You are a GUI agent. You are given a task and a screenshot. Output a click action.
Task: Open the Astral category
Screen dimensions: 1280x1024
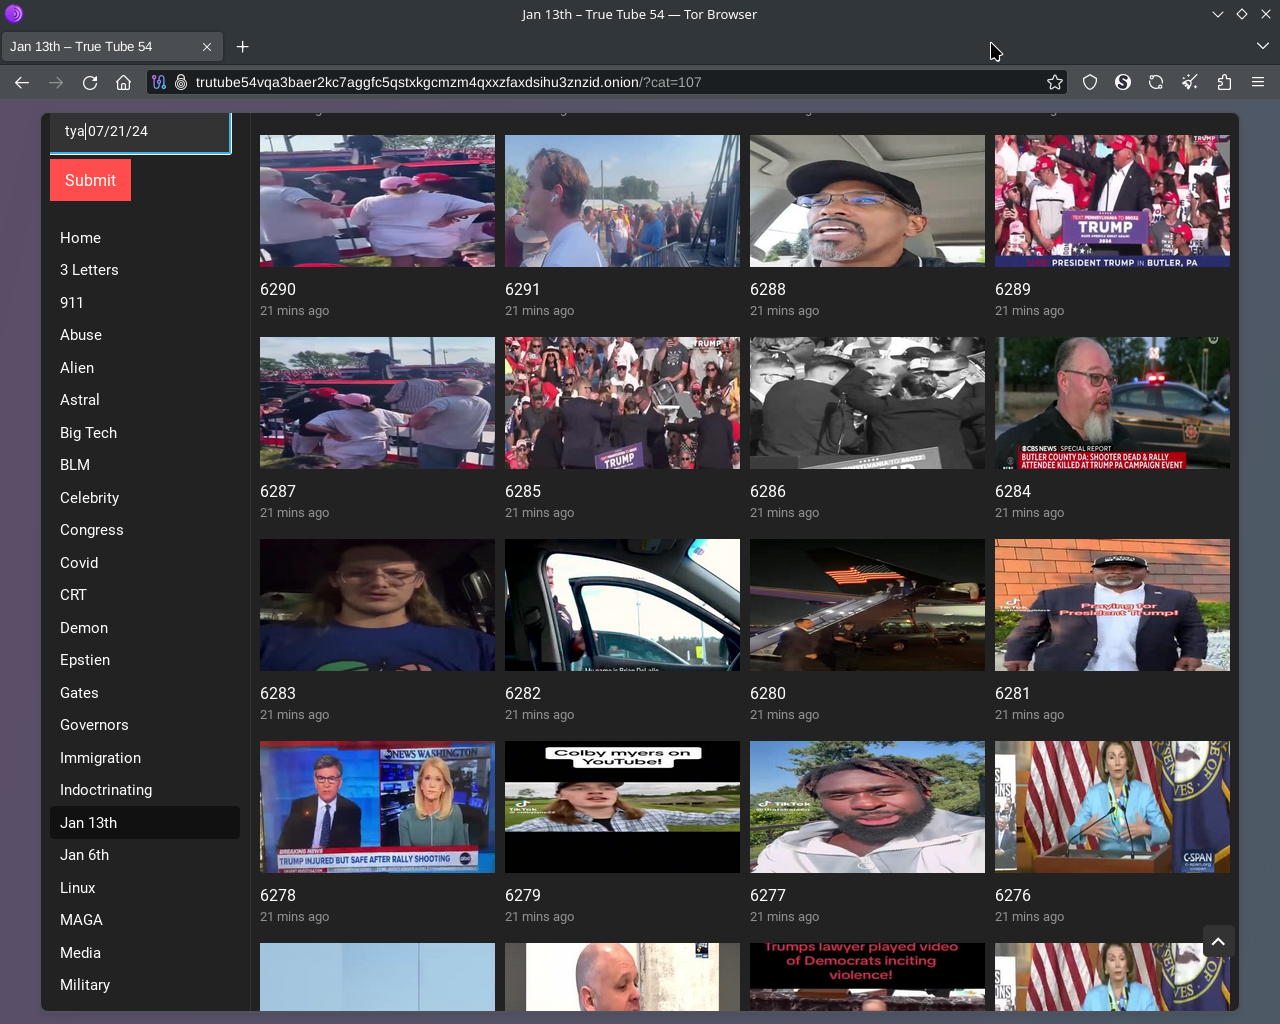(80, 400)
